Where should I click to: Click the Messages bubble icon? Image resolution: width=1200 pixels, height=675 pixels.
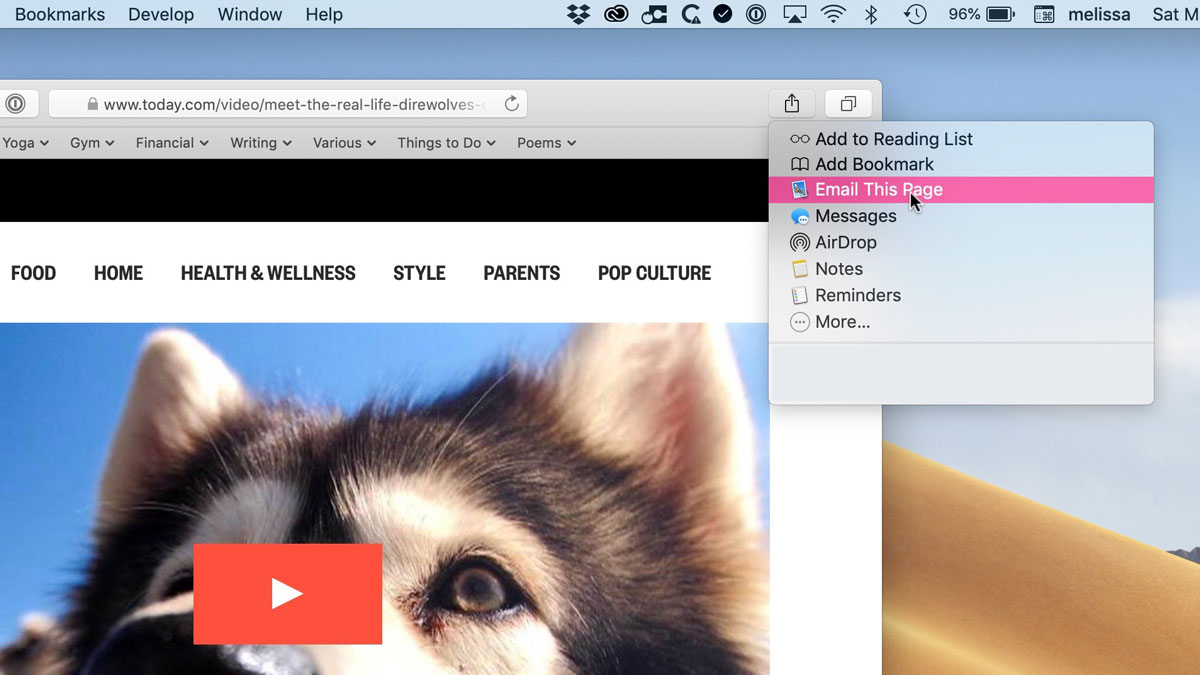(799, 216)
